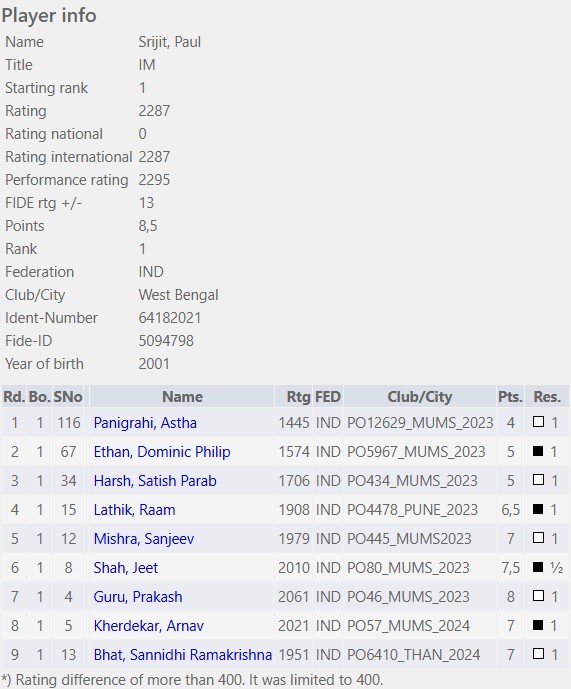571x689 pixels.
Task: Open Guru, Prakash player link
Action: pos(138,597)
